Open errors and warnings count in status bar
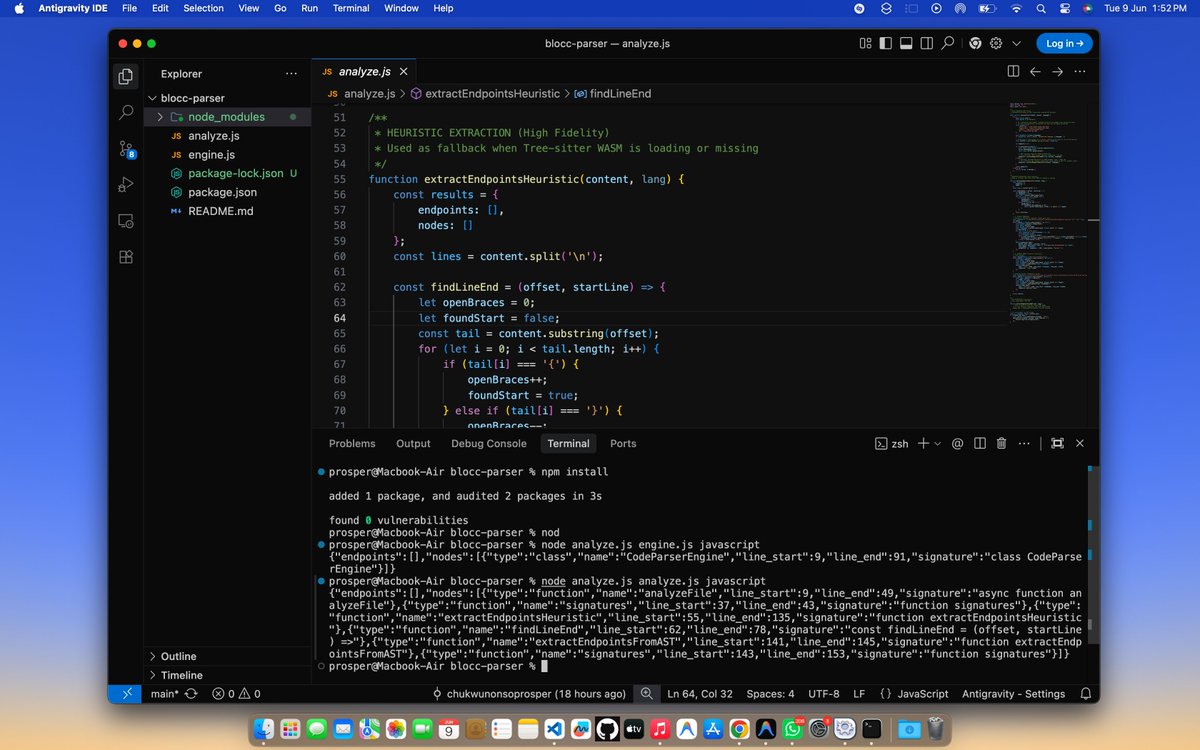The width and height of the screenshot is (1200, 750). (236, 694)
